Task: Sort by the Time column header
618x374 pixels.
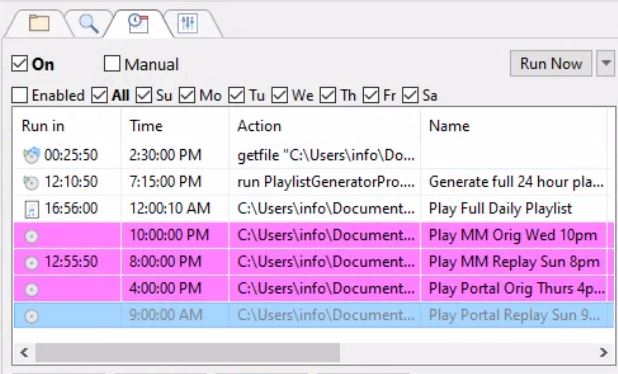Action: click(175, 126)
